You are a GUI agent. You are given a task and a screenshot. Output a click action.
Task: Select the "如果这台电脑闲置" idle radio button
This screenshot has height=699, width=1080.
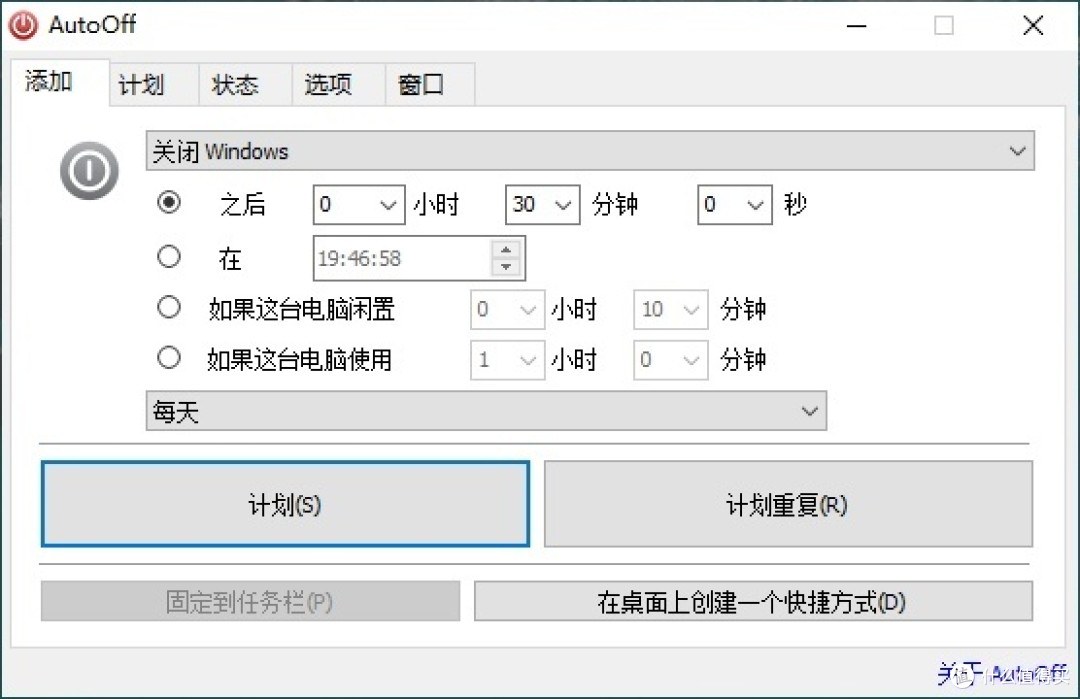tap(168, 307)
